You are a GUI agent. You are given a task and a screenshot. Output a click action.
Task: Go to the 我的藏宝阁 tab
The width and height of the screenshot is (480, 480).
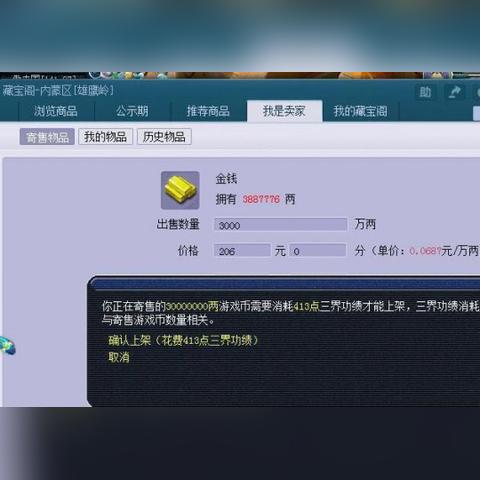point(361,111)
